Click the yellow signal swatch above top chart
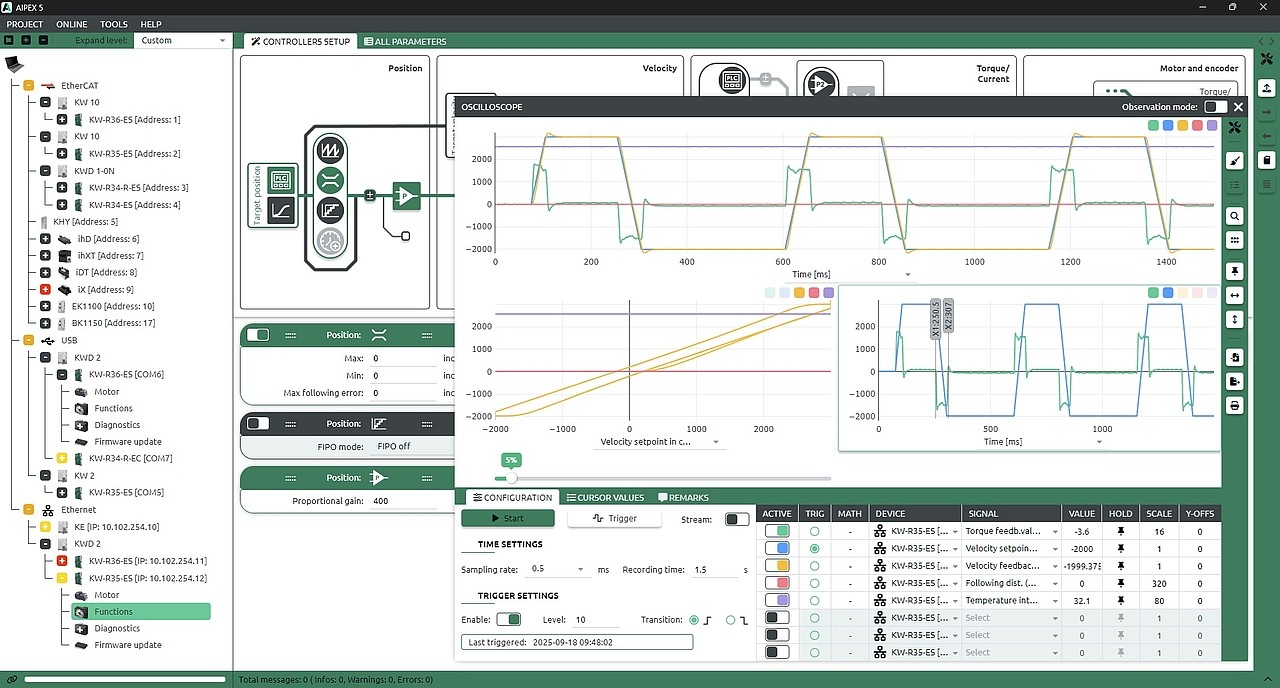The image size is (1280, 688). point(1182,126)
